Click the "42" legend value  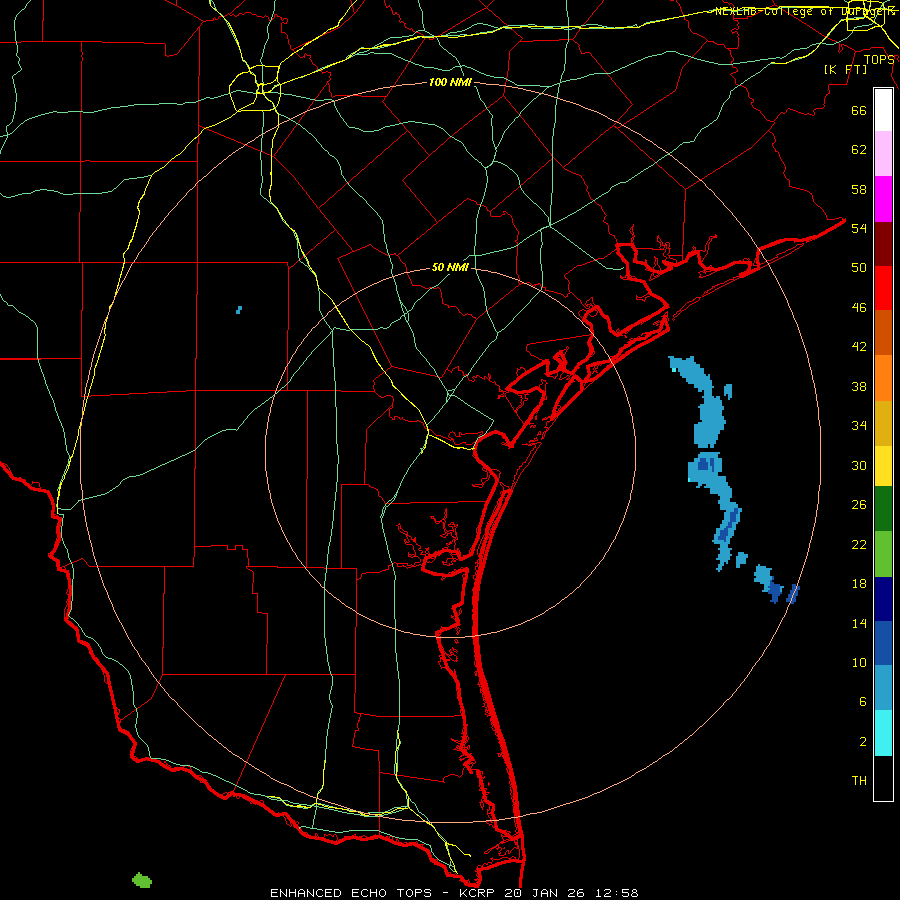point(859,347)
